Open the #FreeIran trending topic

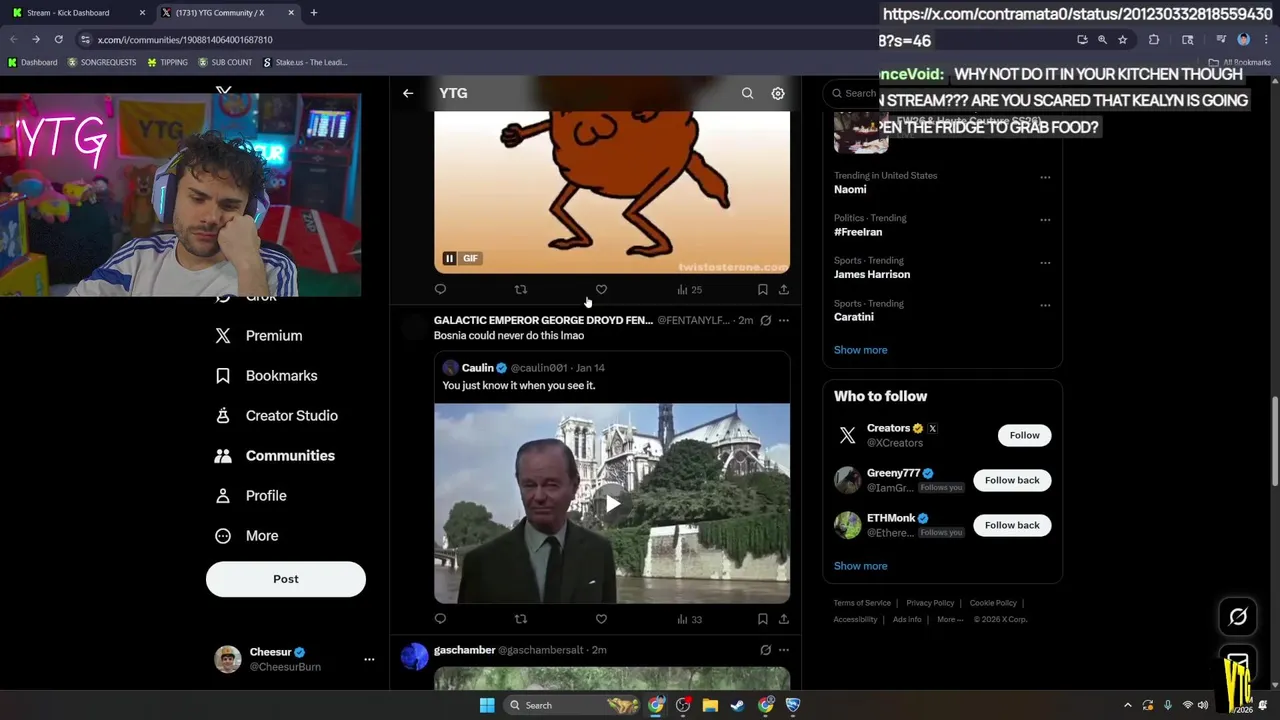pyautogui.click(x=858, y=232)
